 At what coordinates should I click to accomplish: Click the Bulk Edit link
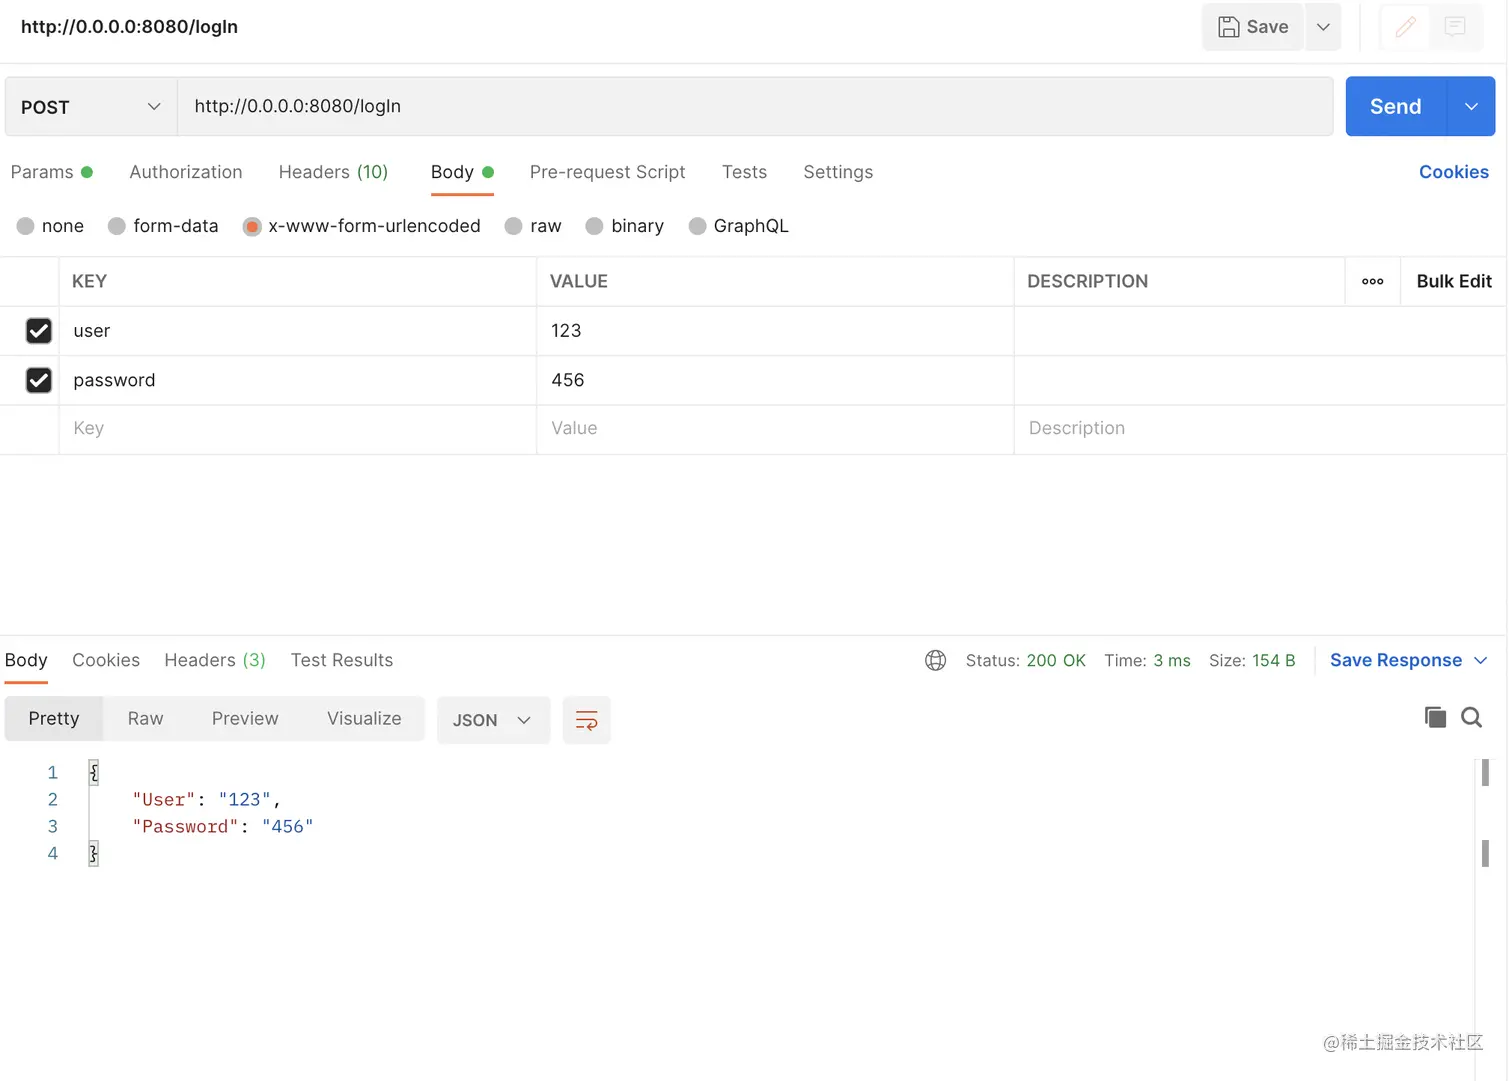point(1454,281)
